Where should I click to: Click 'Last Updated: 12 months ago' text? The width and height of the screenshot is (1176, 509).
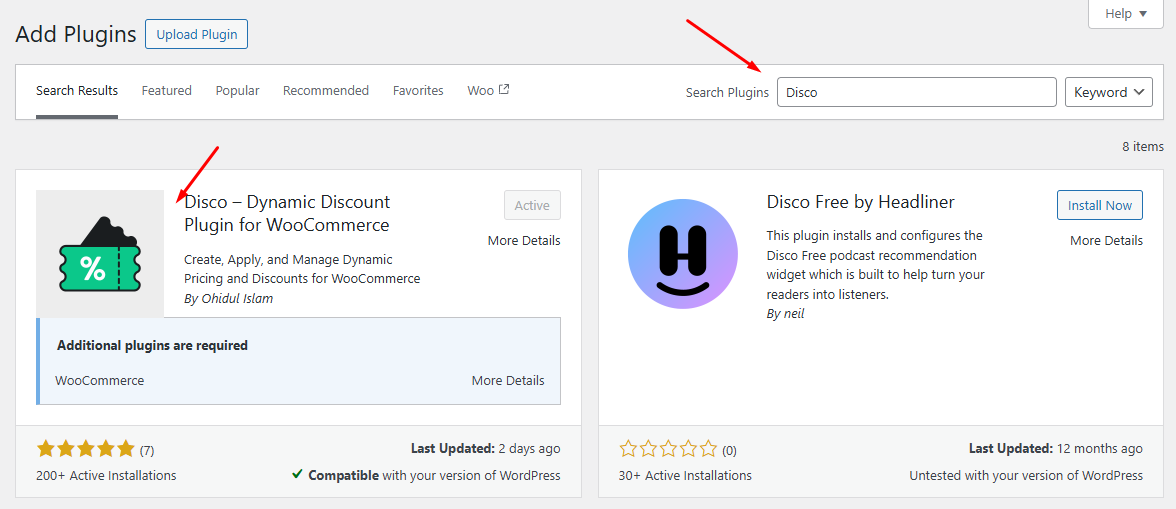[1056, 449]
